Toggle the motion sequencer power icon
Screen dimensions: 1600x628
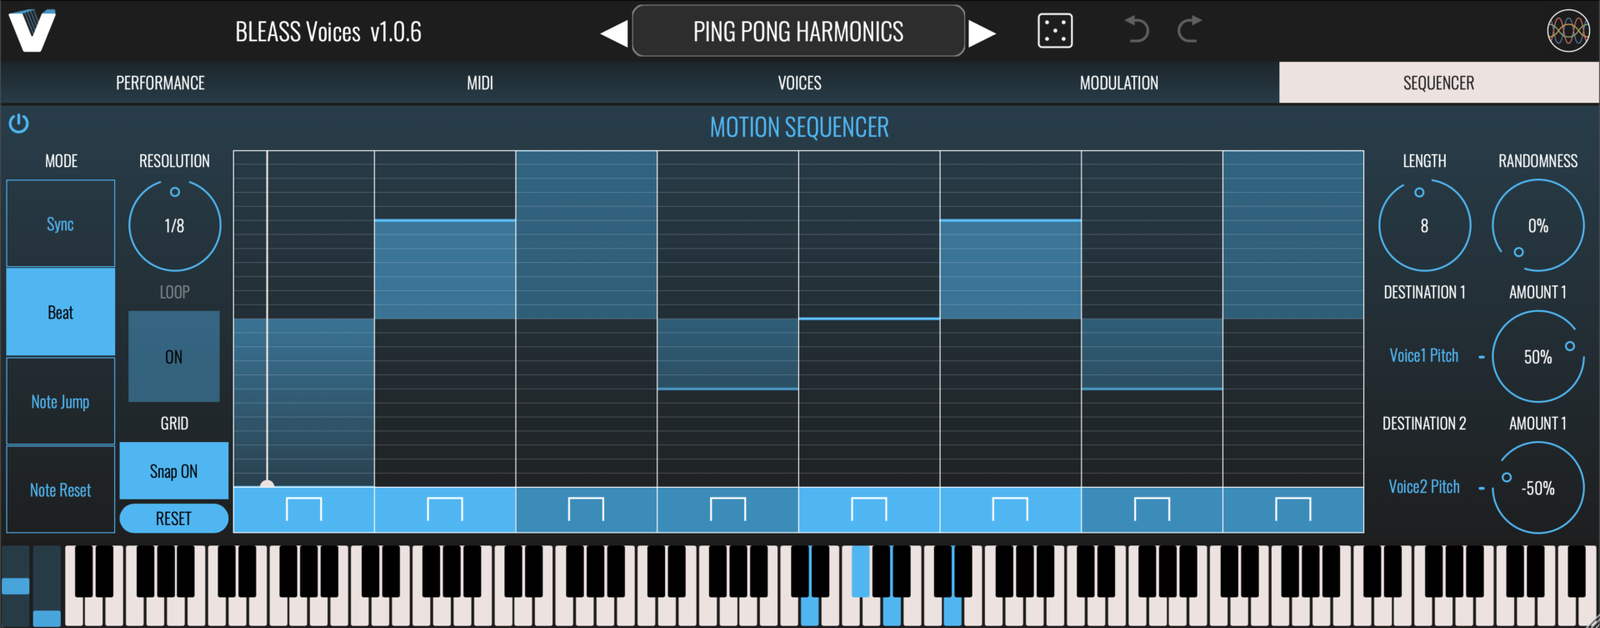[19, 123]
